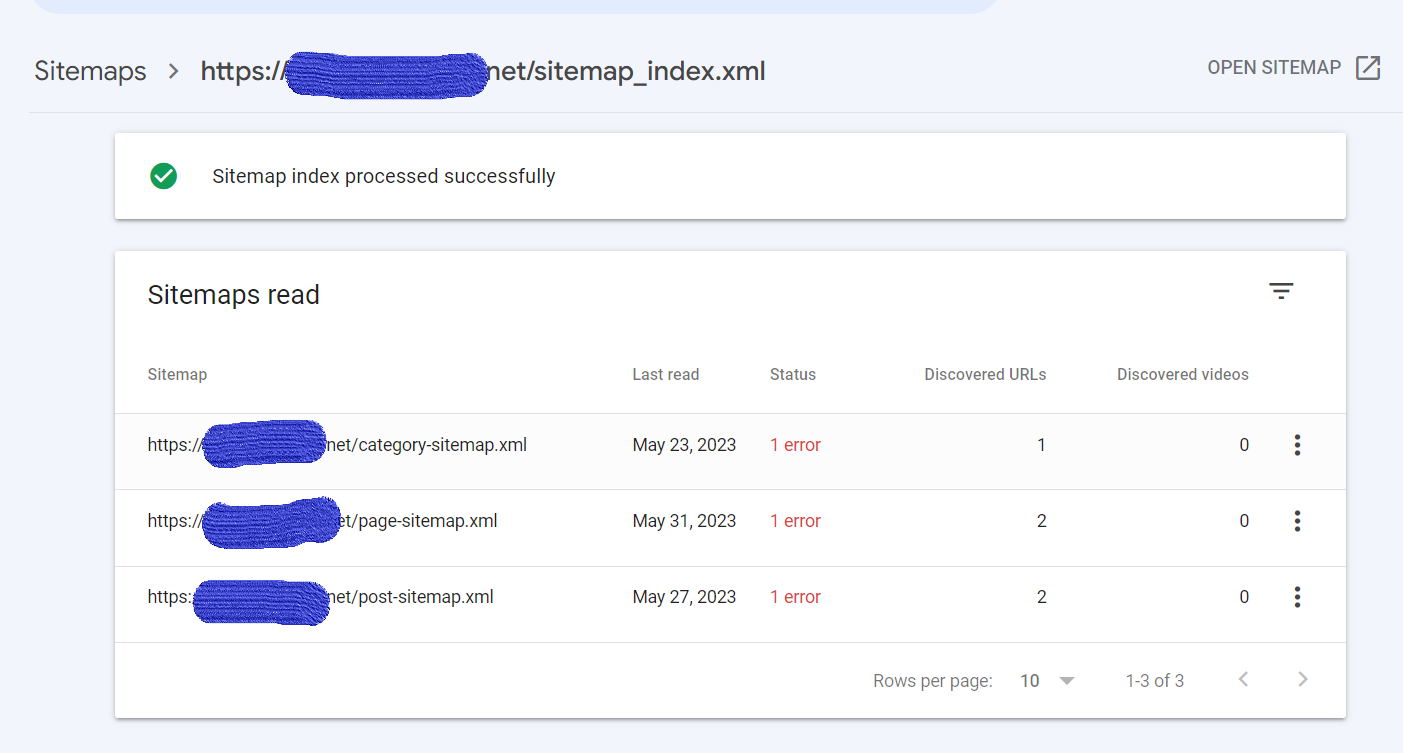Image resolution: width=1403 pixels, height=753 pixels.
Task: Click the May 27, 2023 date cell
Action: 684,597
